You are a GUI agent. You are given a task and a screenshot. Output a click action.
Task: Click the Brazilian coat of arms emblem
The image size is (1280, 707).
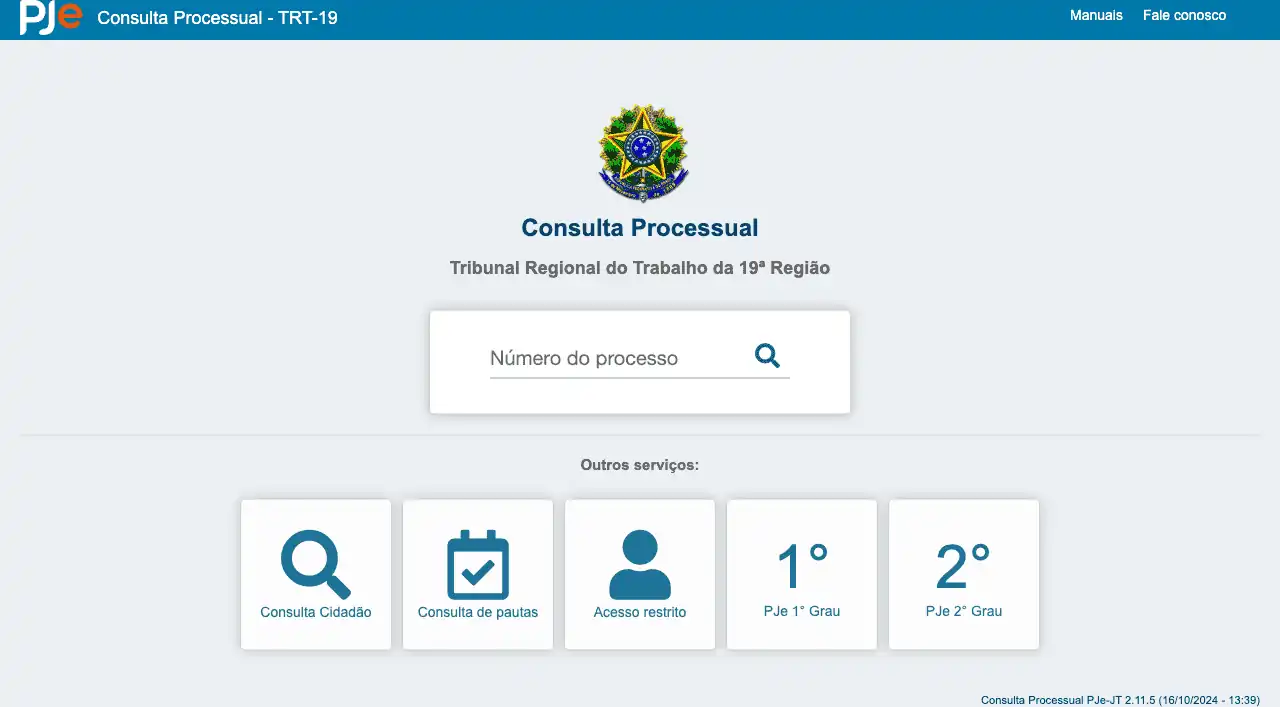(x=642, y=153)
